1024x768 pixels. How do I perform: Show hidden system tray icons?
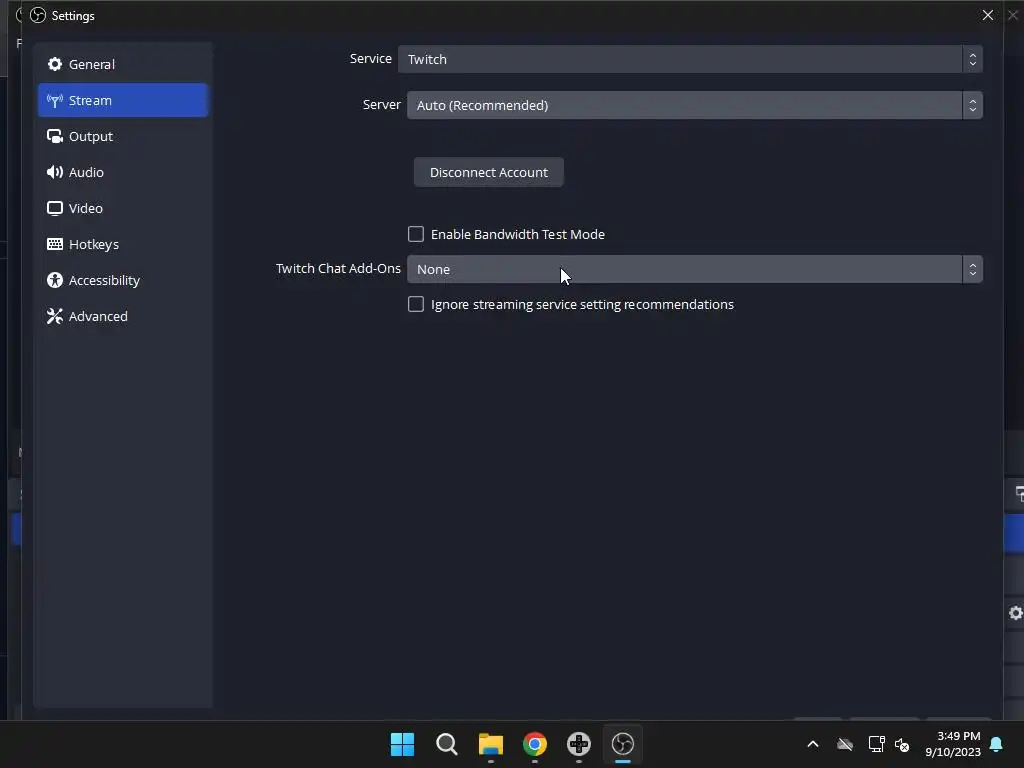[x=813, y=744]
